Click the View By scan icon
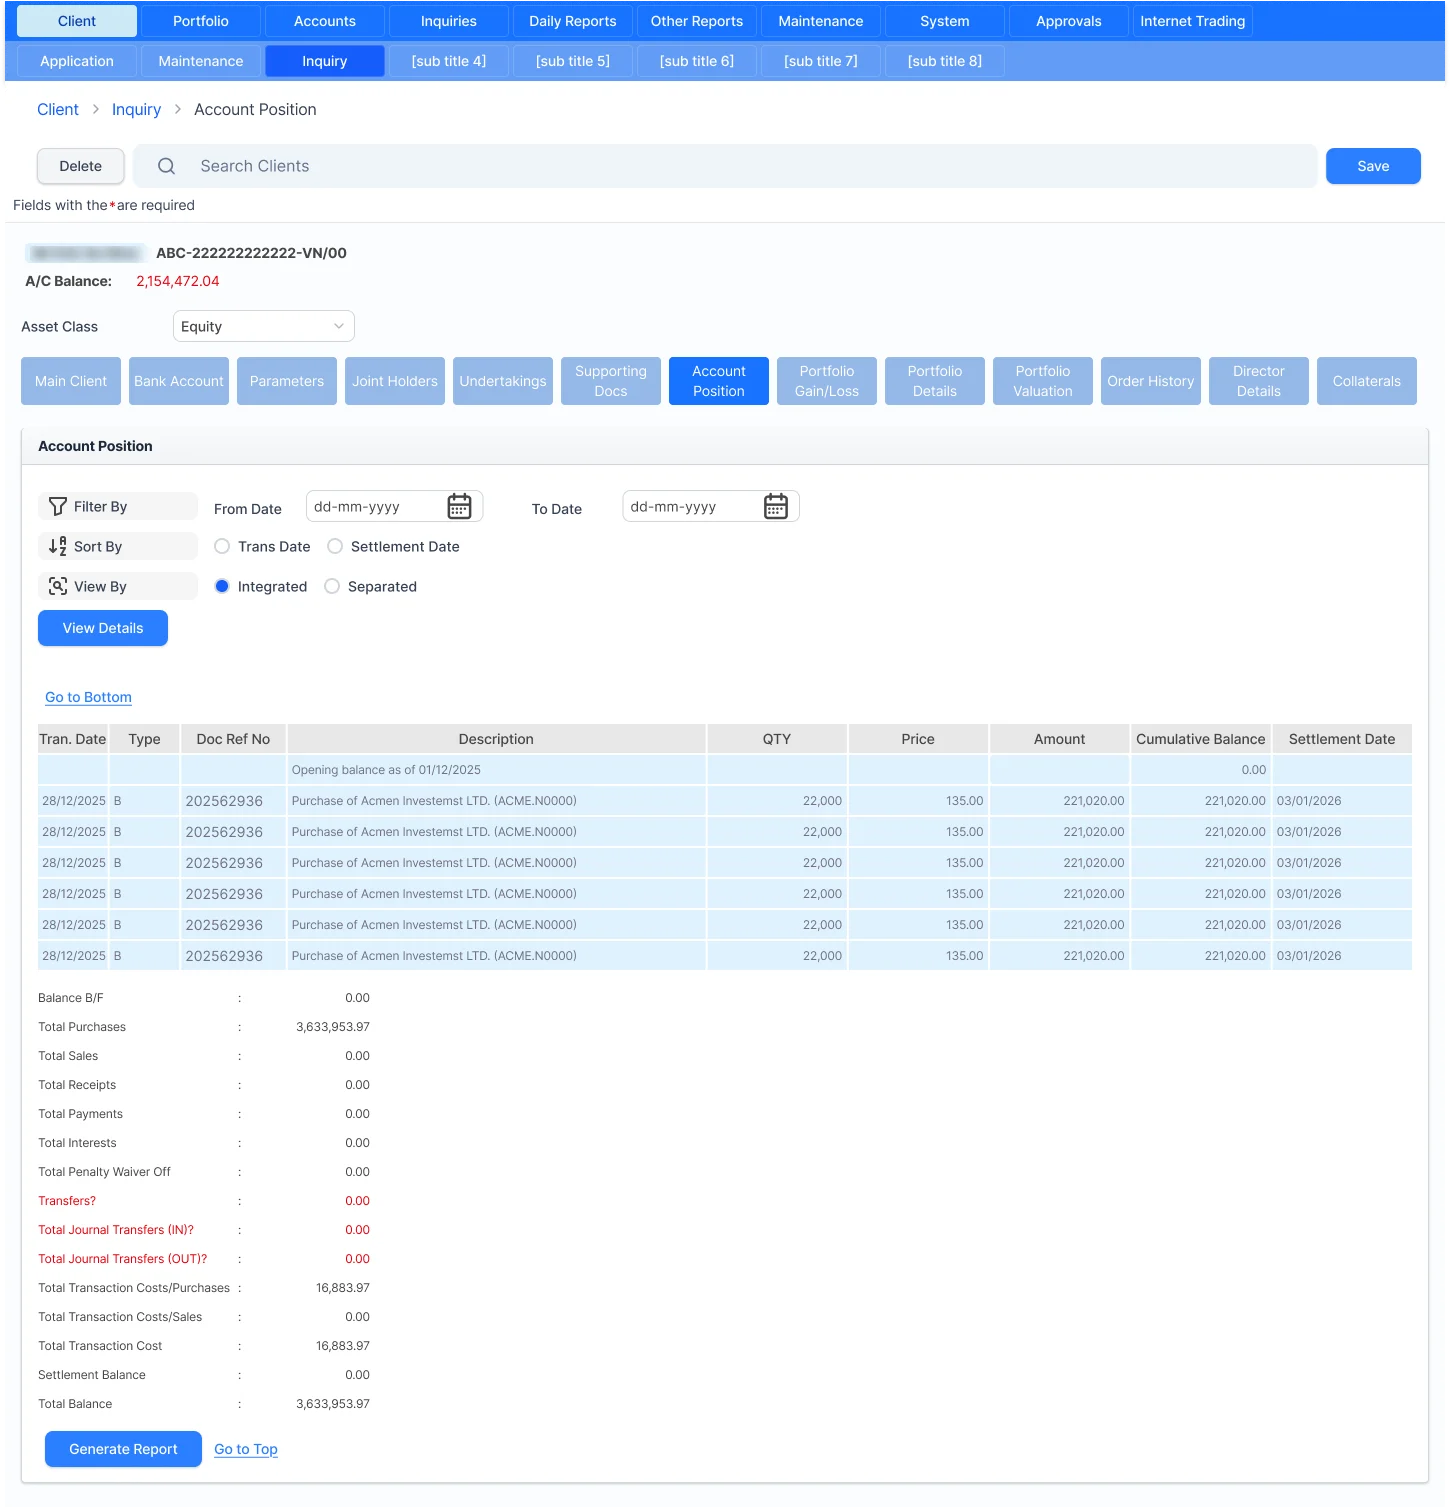This screenshot has width=1450, height=1507. (x=58, y=586)
